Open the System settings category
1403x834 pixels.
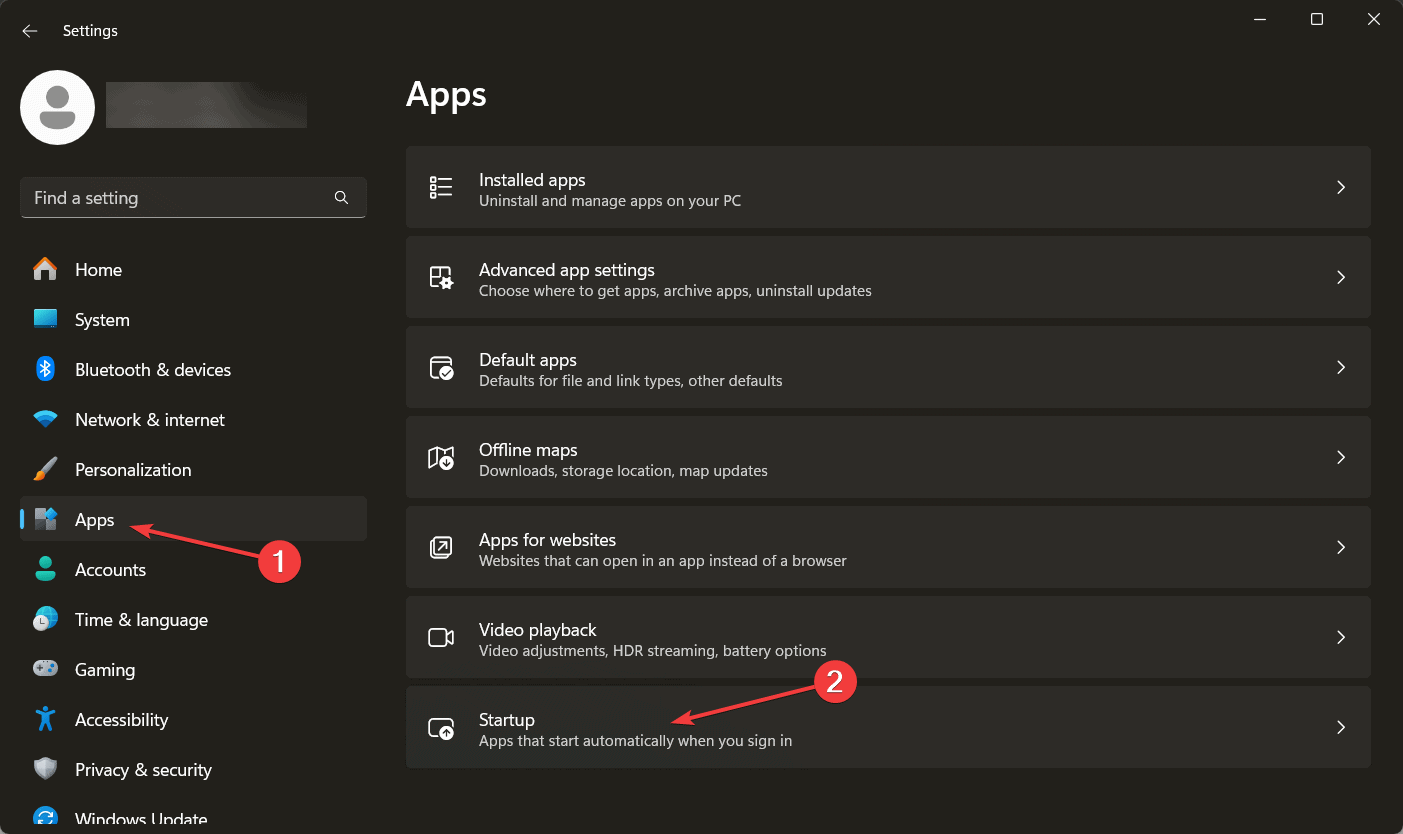pyautogui.click(x=193, y=320)
